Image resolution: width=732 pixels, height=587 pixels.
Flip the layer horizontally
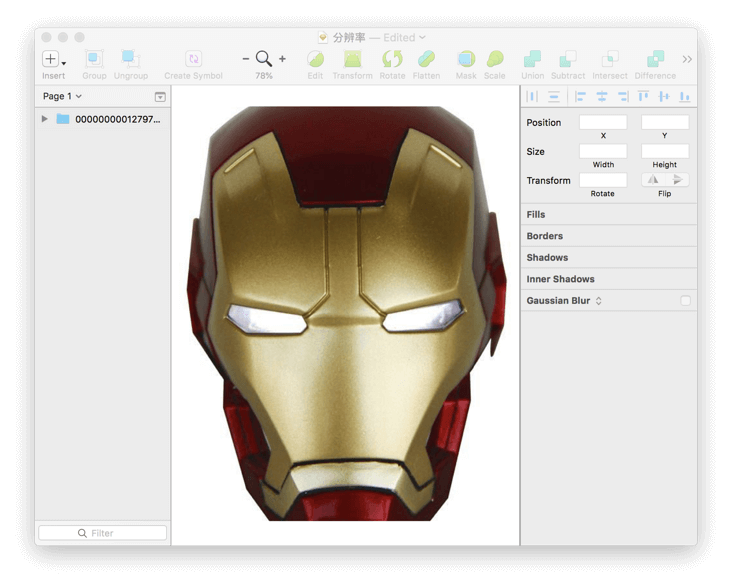(x=653, y=180)
